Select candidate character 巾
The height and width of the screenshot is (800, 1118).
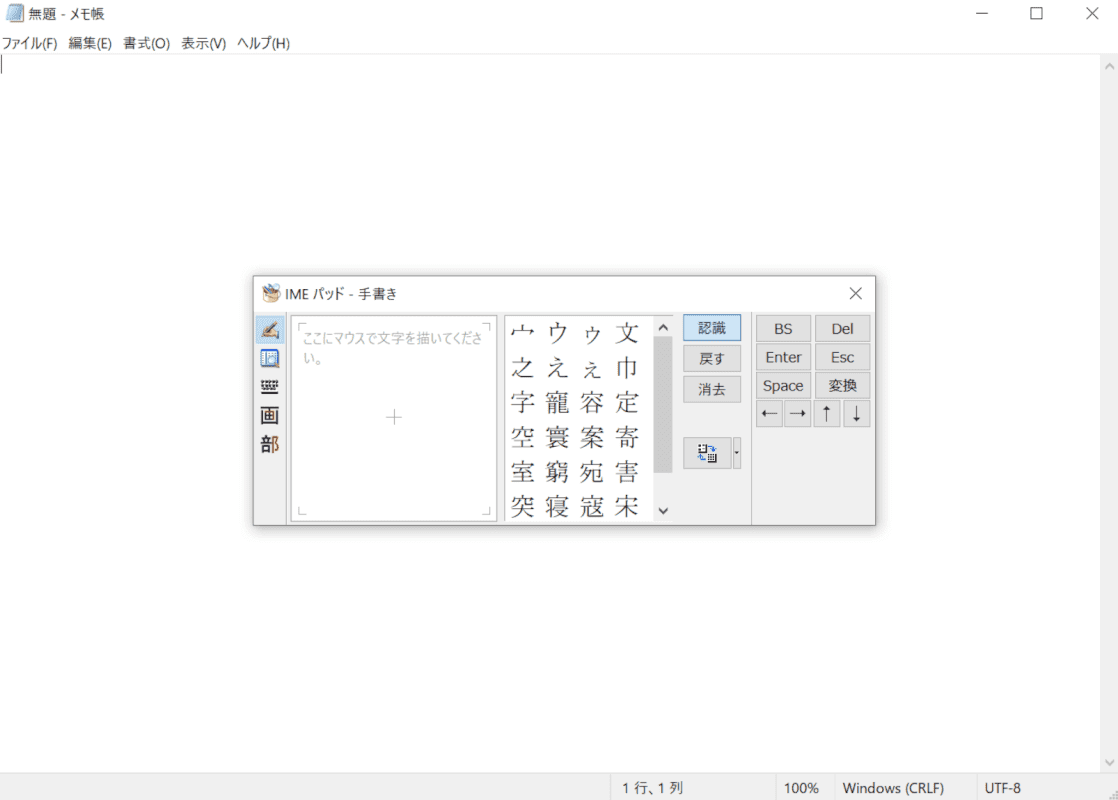pyautogui.click(x=627, y=368)
